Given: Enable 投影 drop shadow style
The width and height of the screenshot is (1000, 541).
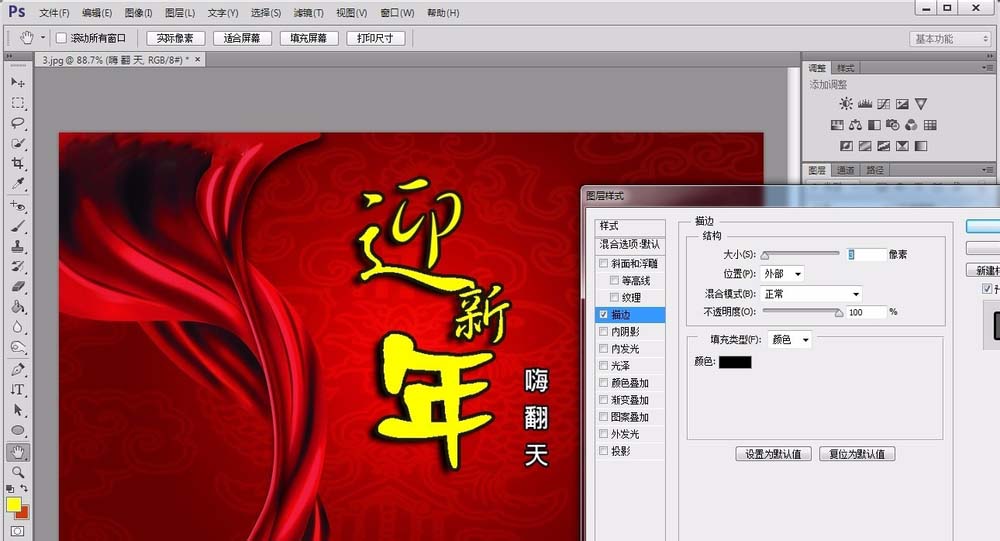Looking at the screenshot, I should tap(604, 450).
